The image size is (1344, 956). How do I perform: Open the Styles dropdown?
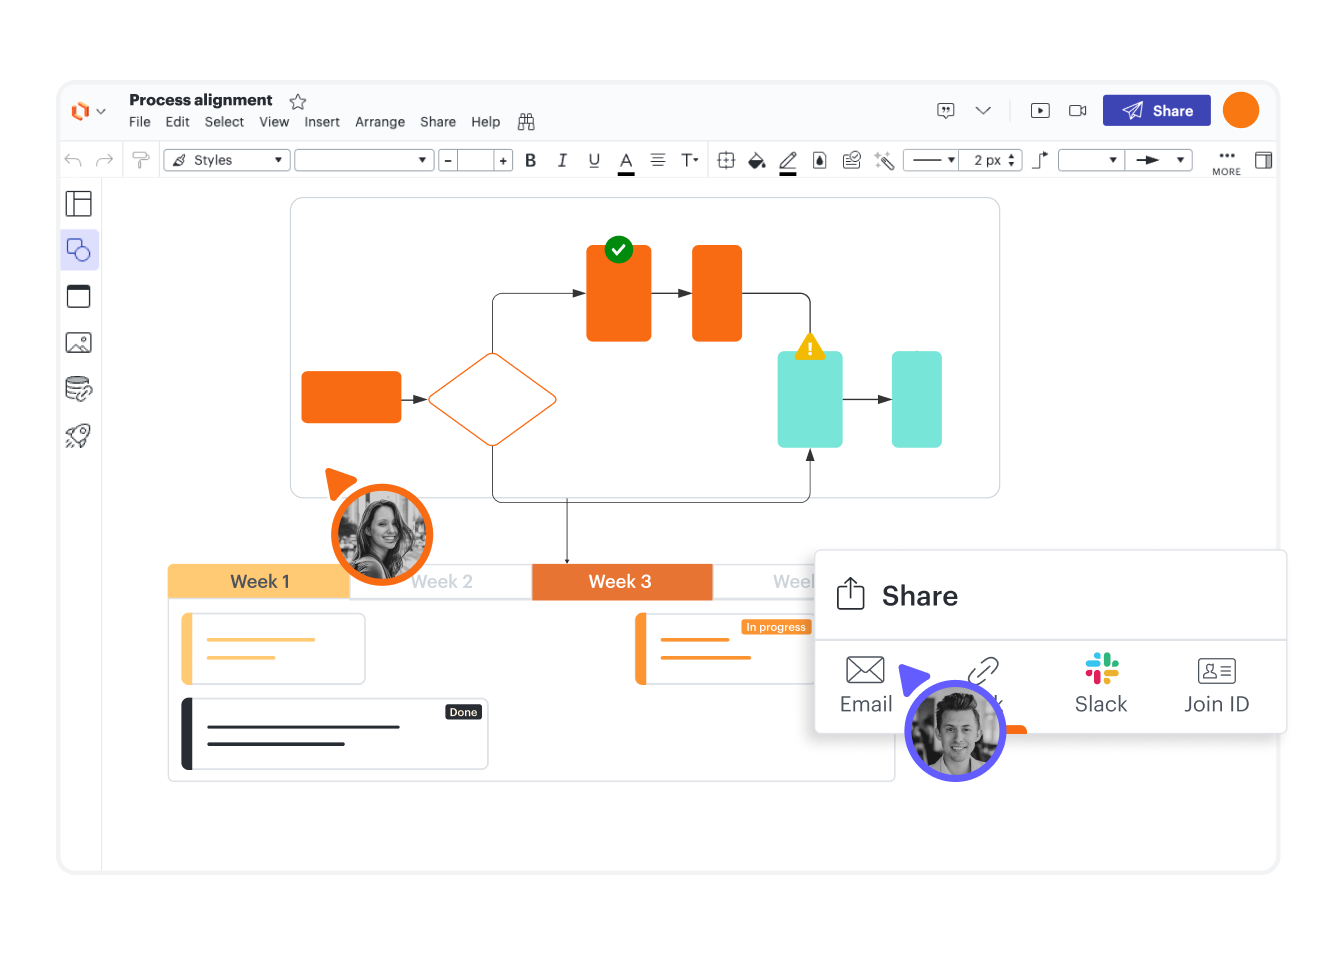point(227,160)
